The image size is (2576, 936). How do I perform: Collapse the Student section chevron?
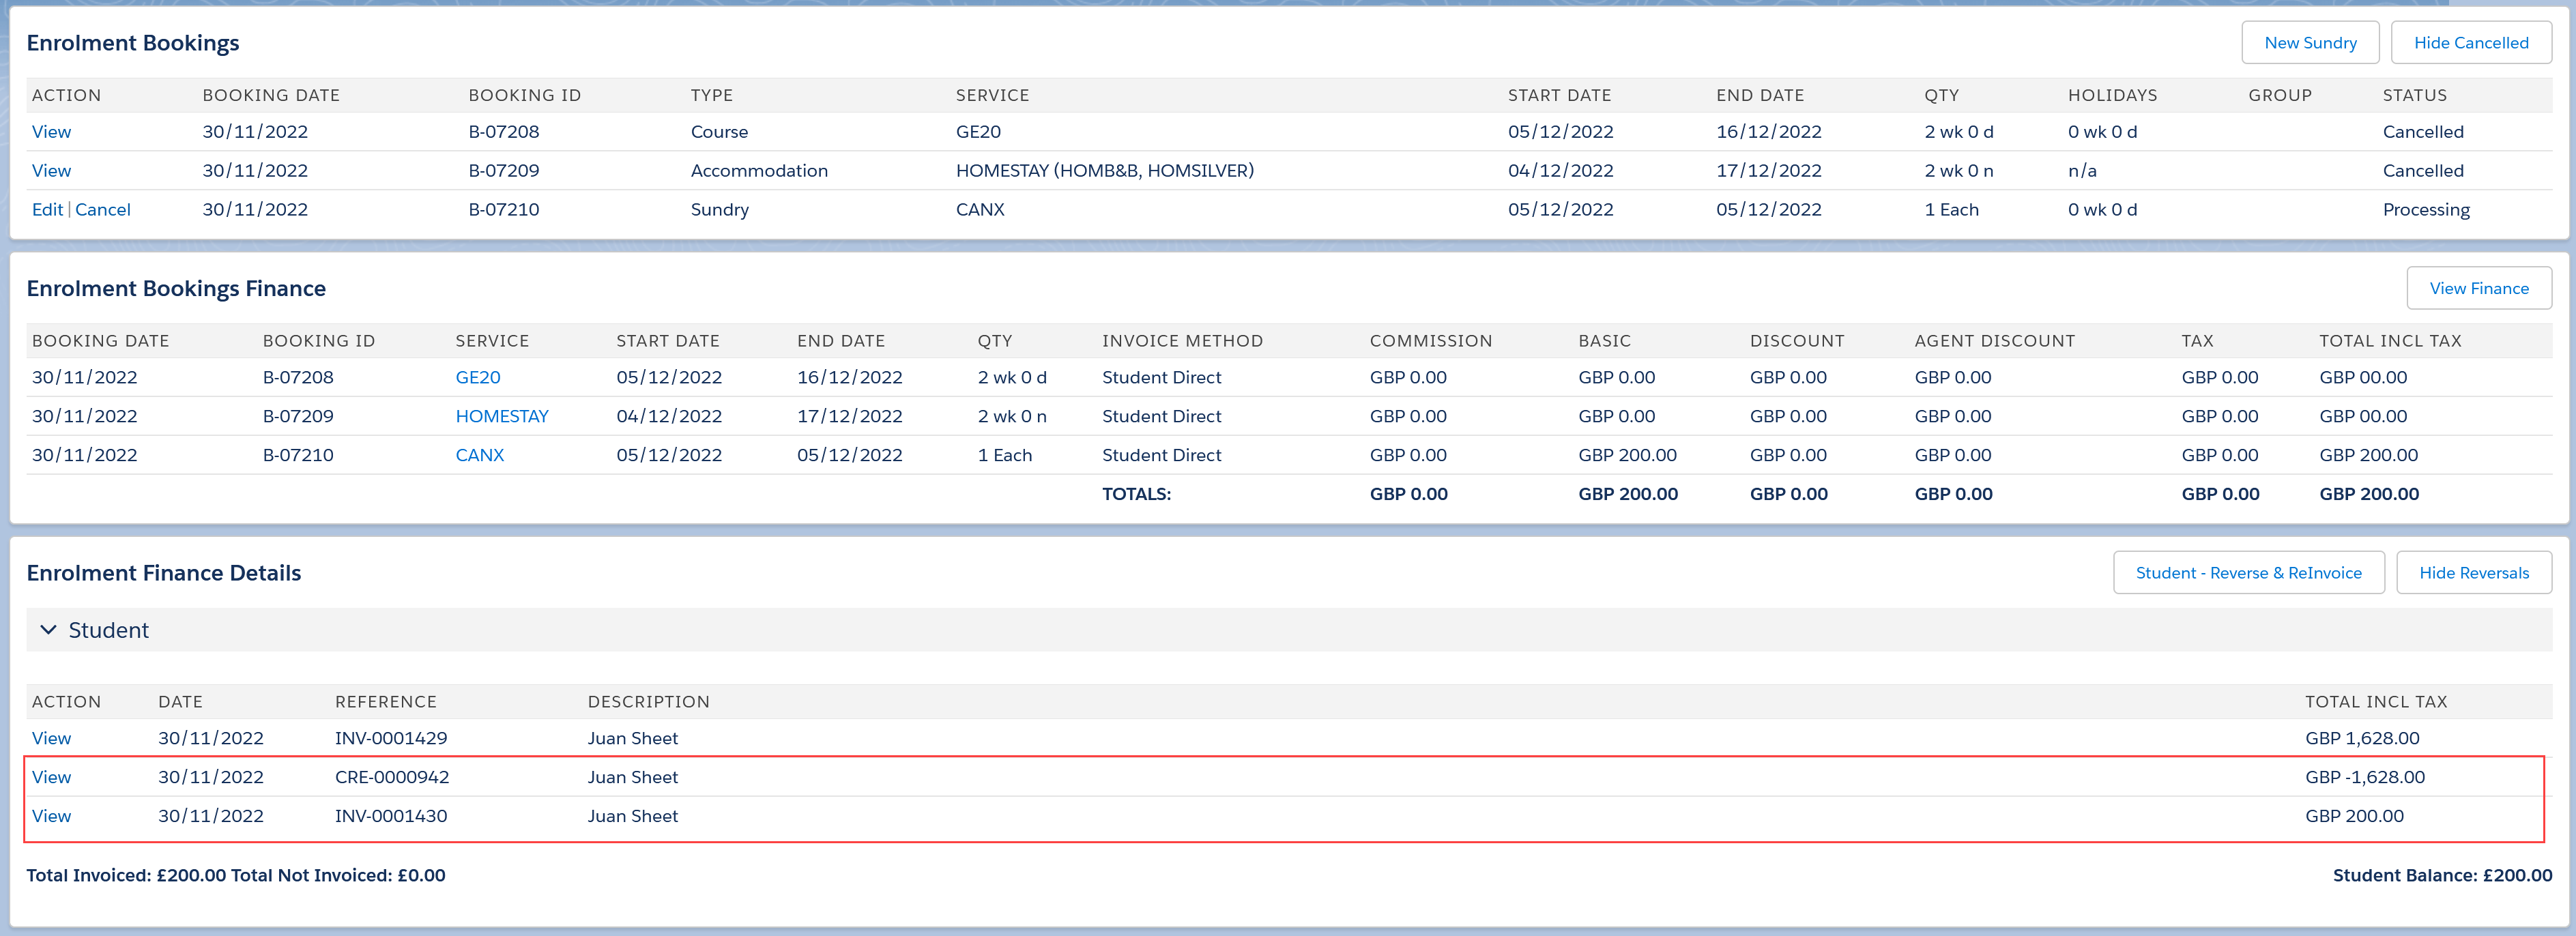(x=47, y=630)
